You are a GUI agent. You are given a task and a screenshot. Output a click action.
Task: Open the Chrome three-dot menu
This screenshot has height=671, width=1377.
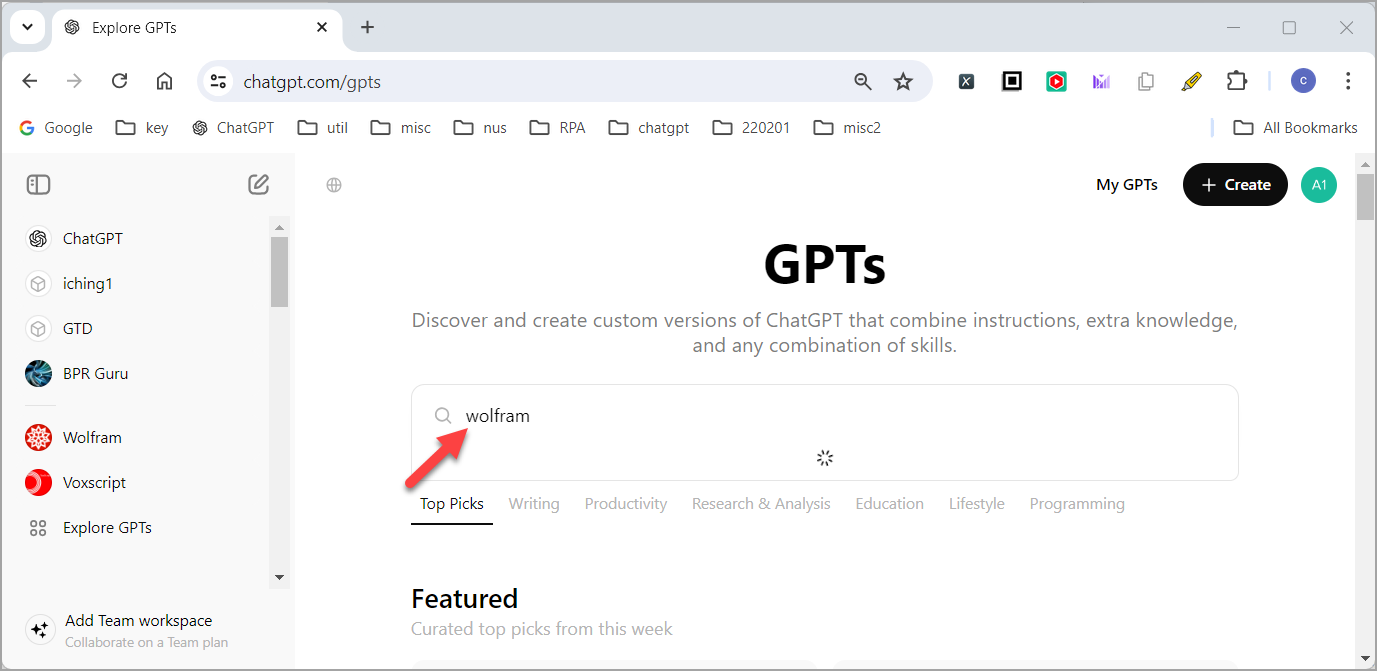coord(1348,82)
